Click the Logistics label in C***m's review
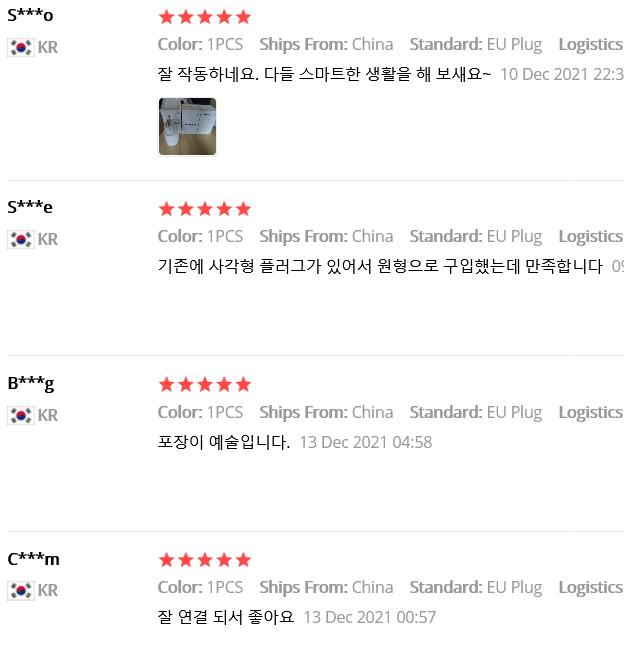 (x=591, y=588)
